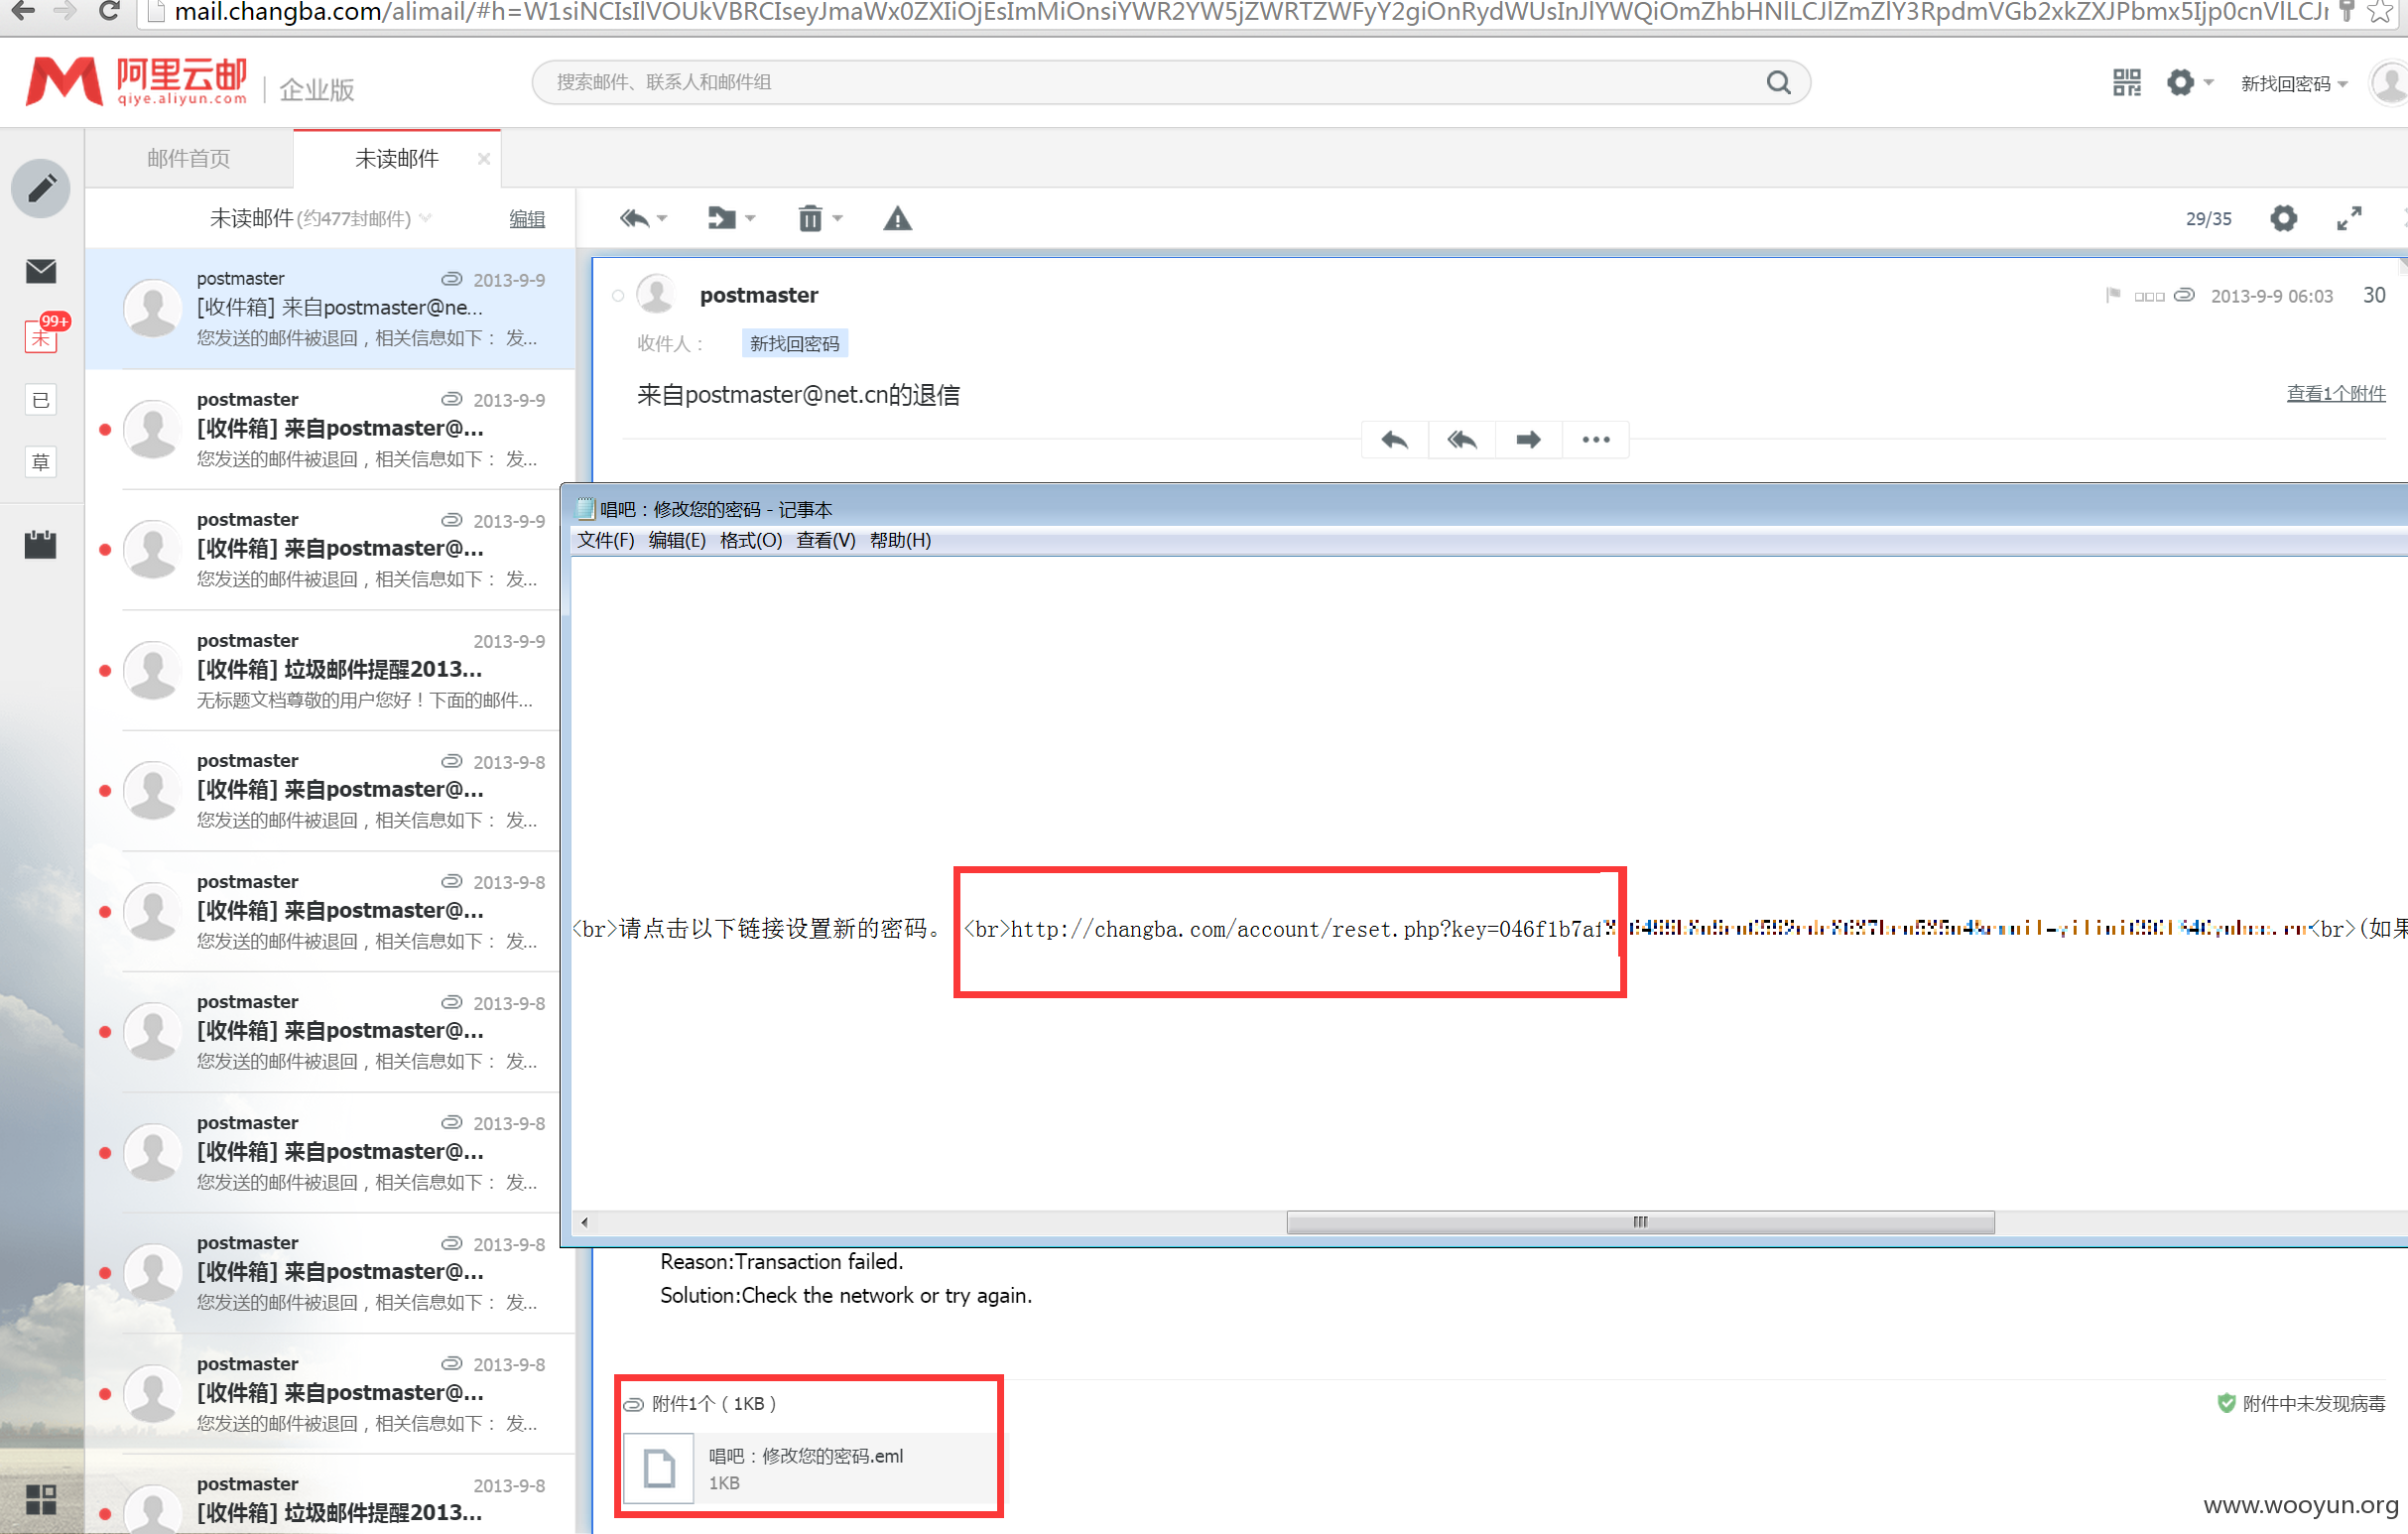2408x1534 pixels.
Task: Open the sent mail sidebar icon
Action: tap(41, 400)
